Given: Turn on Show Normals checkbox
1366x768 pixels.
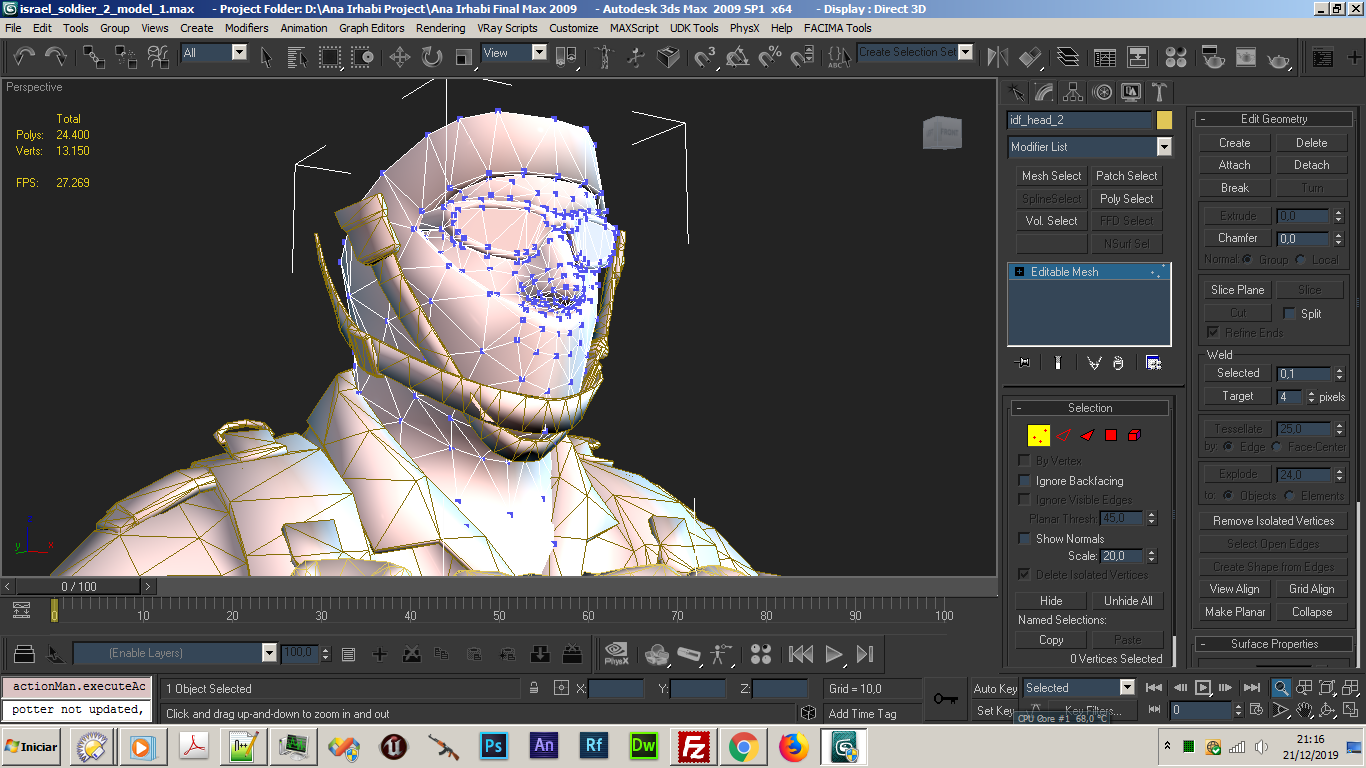Looking at the screenshot, I should (x=1024, y=539).
